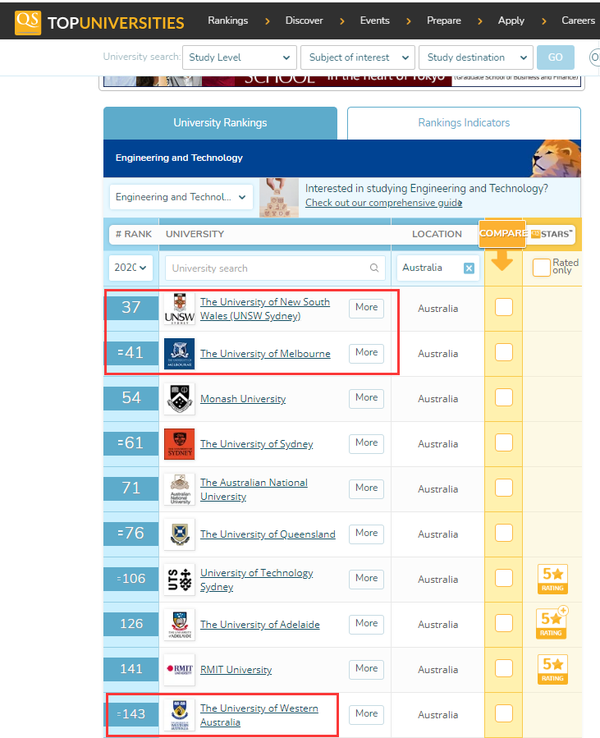Open the Careers menu
600x738 pixels.
point(578,21)
